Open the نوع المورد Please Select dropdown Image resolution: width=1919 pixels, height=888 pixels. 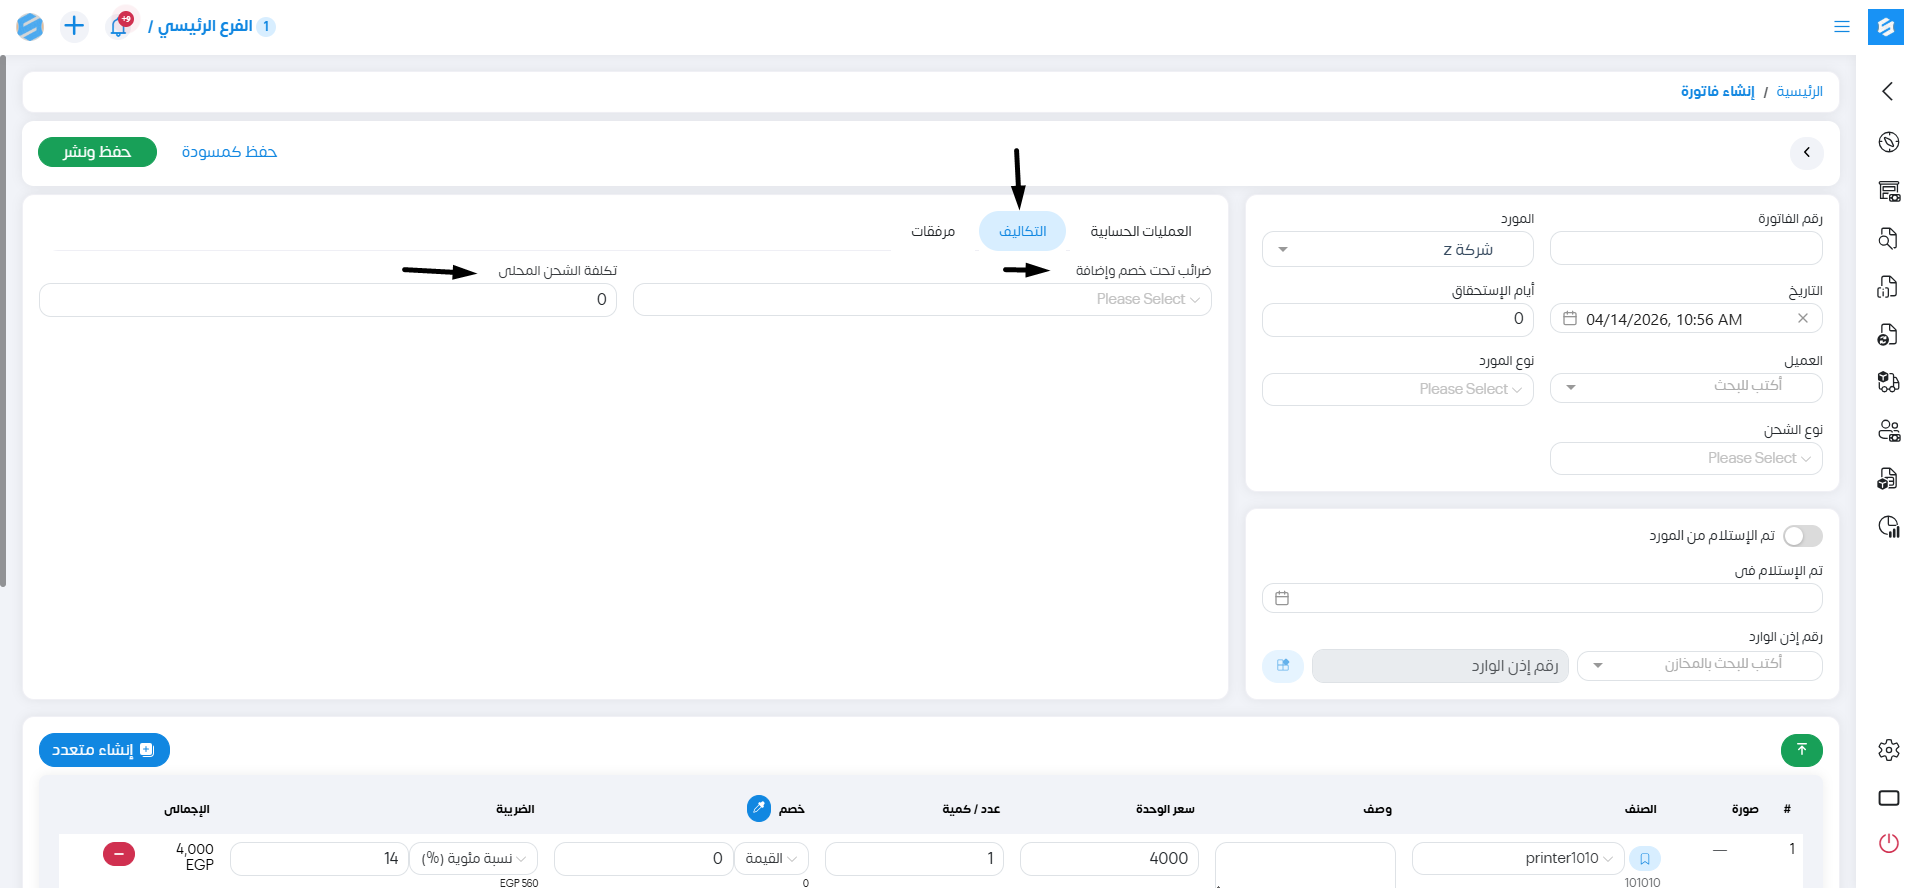tap(1397, 389)
